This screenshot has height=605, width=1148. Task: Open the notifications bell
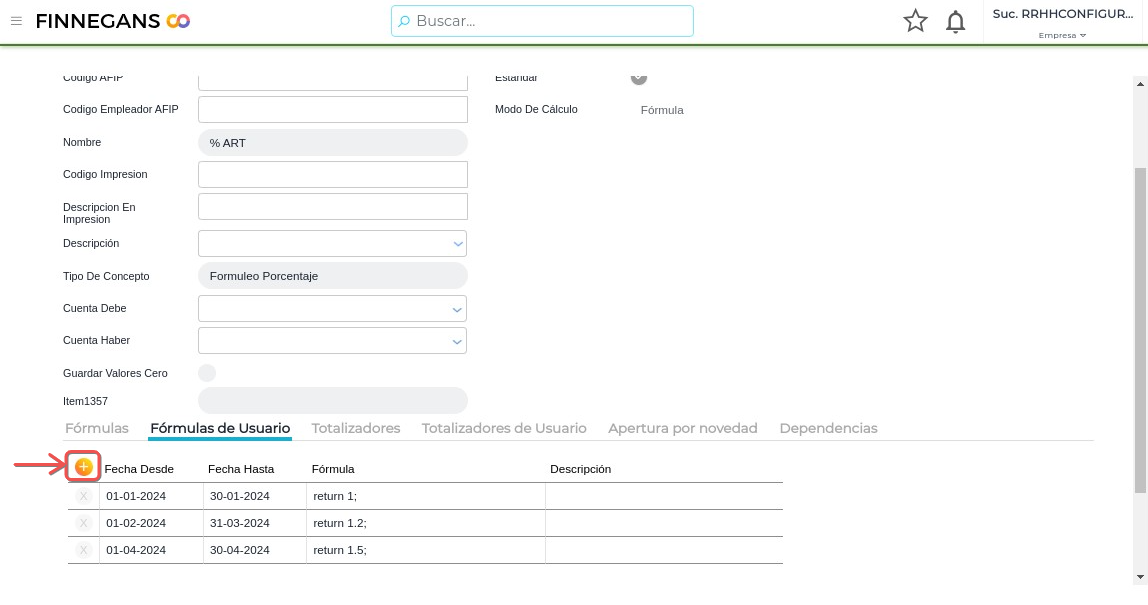(956, 22)
